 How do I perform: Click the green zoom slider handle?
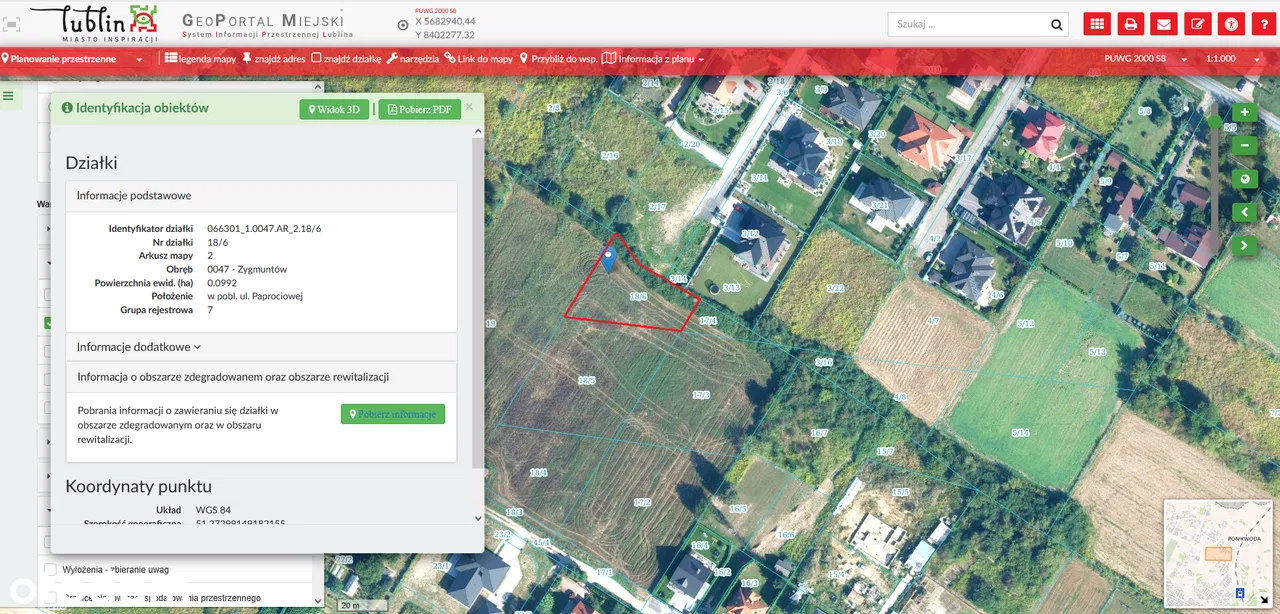coord(1214,122)
